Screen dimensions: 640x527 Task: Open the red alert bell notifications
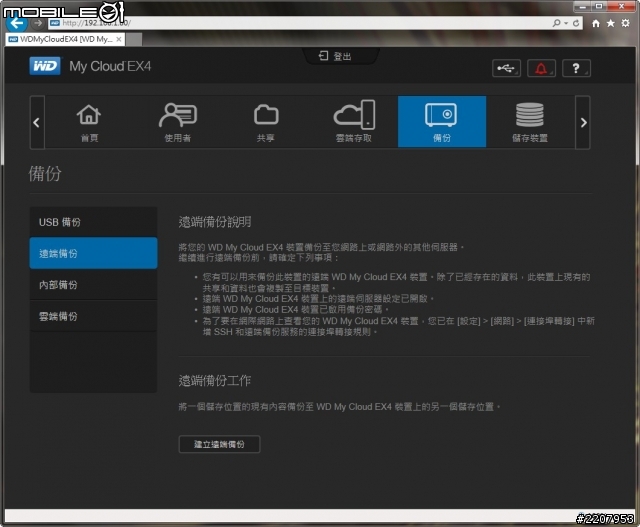(x=541, y=68)
